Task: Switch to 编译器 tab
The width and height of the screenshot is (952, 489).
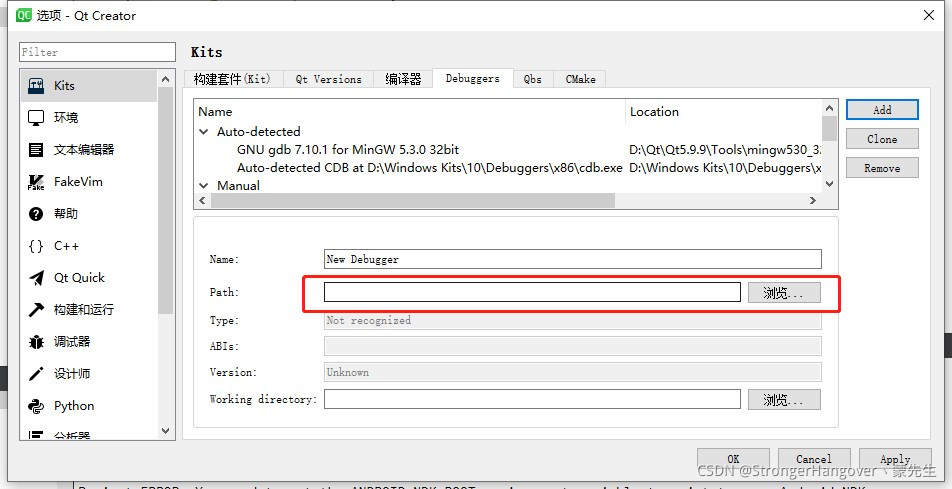Action: (403, 79)
